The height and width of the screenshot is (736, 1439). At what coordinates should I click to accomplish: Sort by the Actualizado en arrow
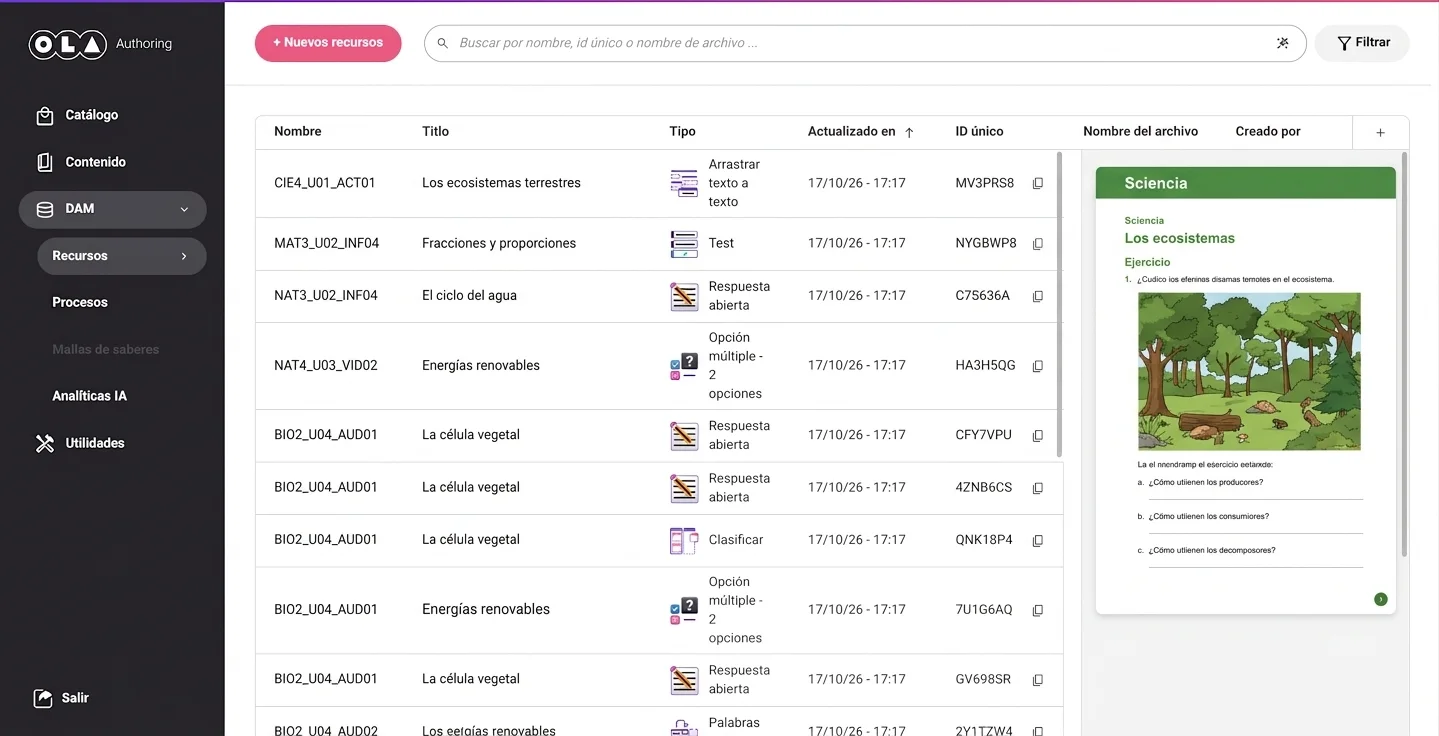pyautogui.click(x=909, y=132)
